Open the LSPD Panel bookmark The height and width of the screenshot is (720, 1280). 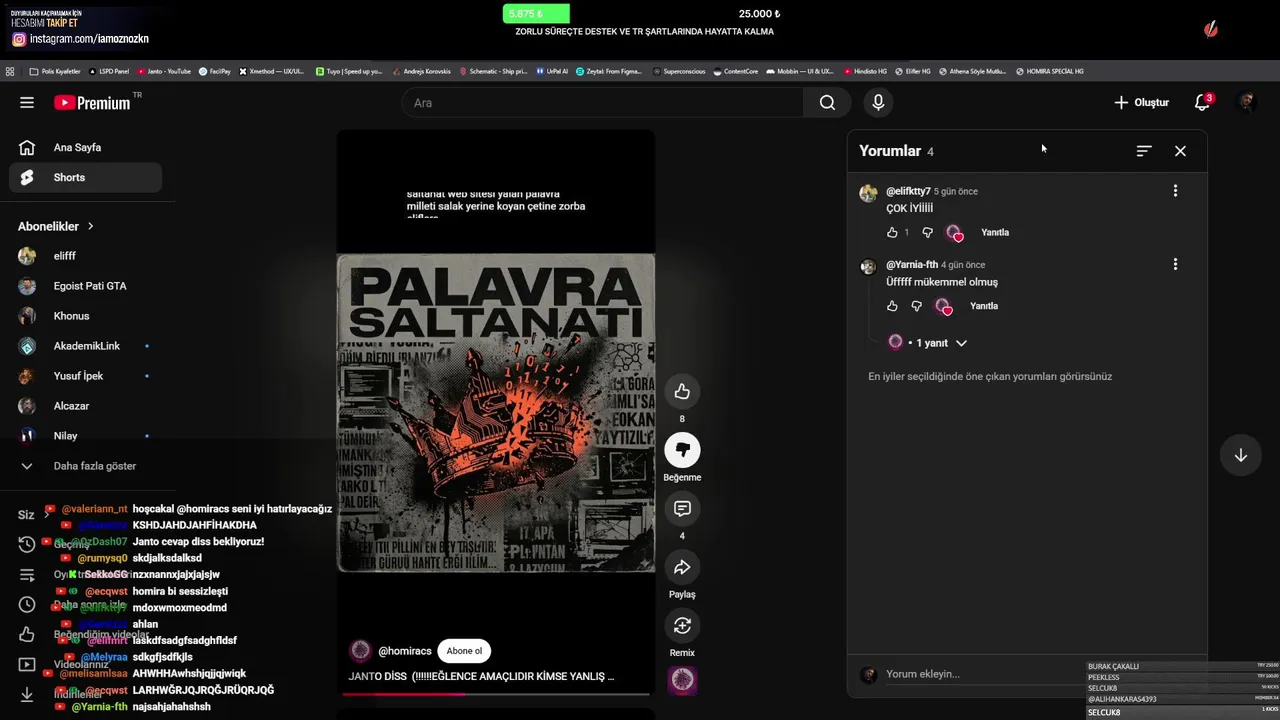pos(110,72)
